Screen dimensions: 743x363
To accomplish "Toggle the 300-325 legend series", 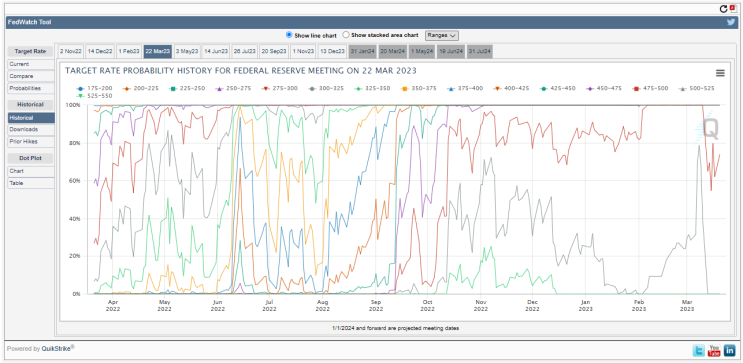I will (326, 88).
